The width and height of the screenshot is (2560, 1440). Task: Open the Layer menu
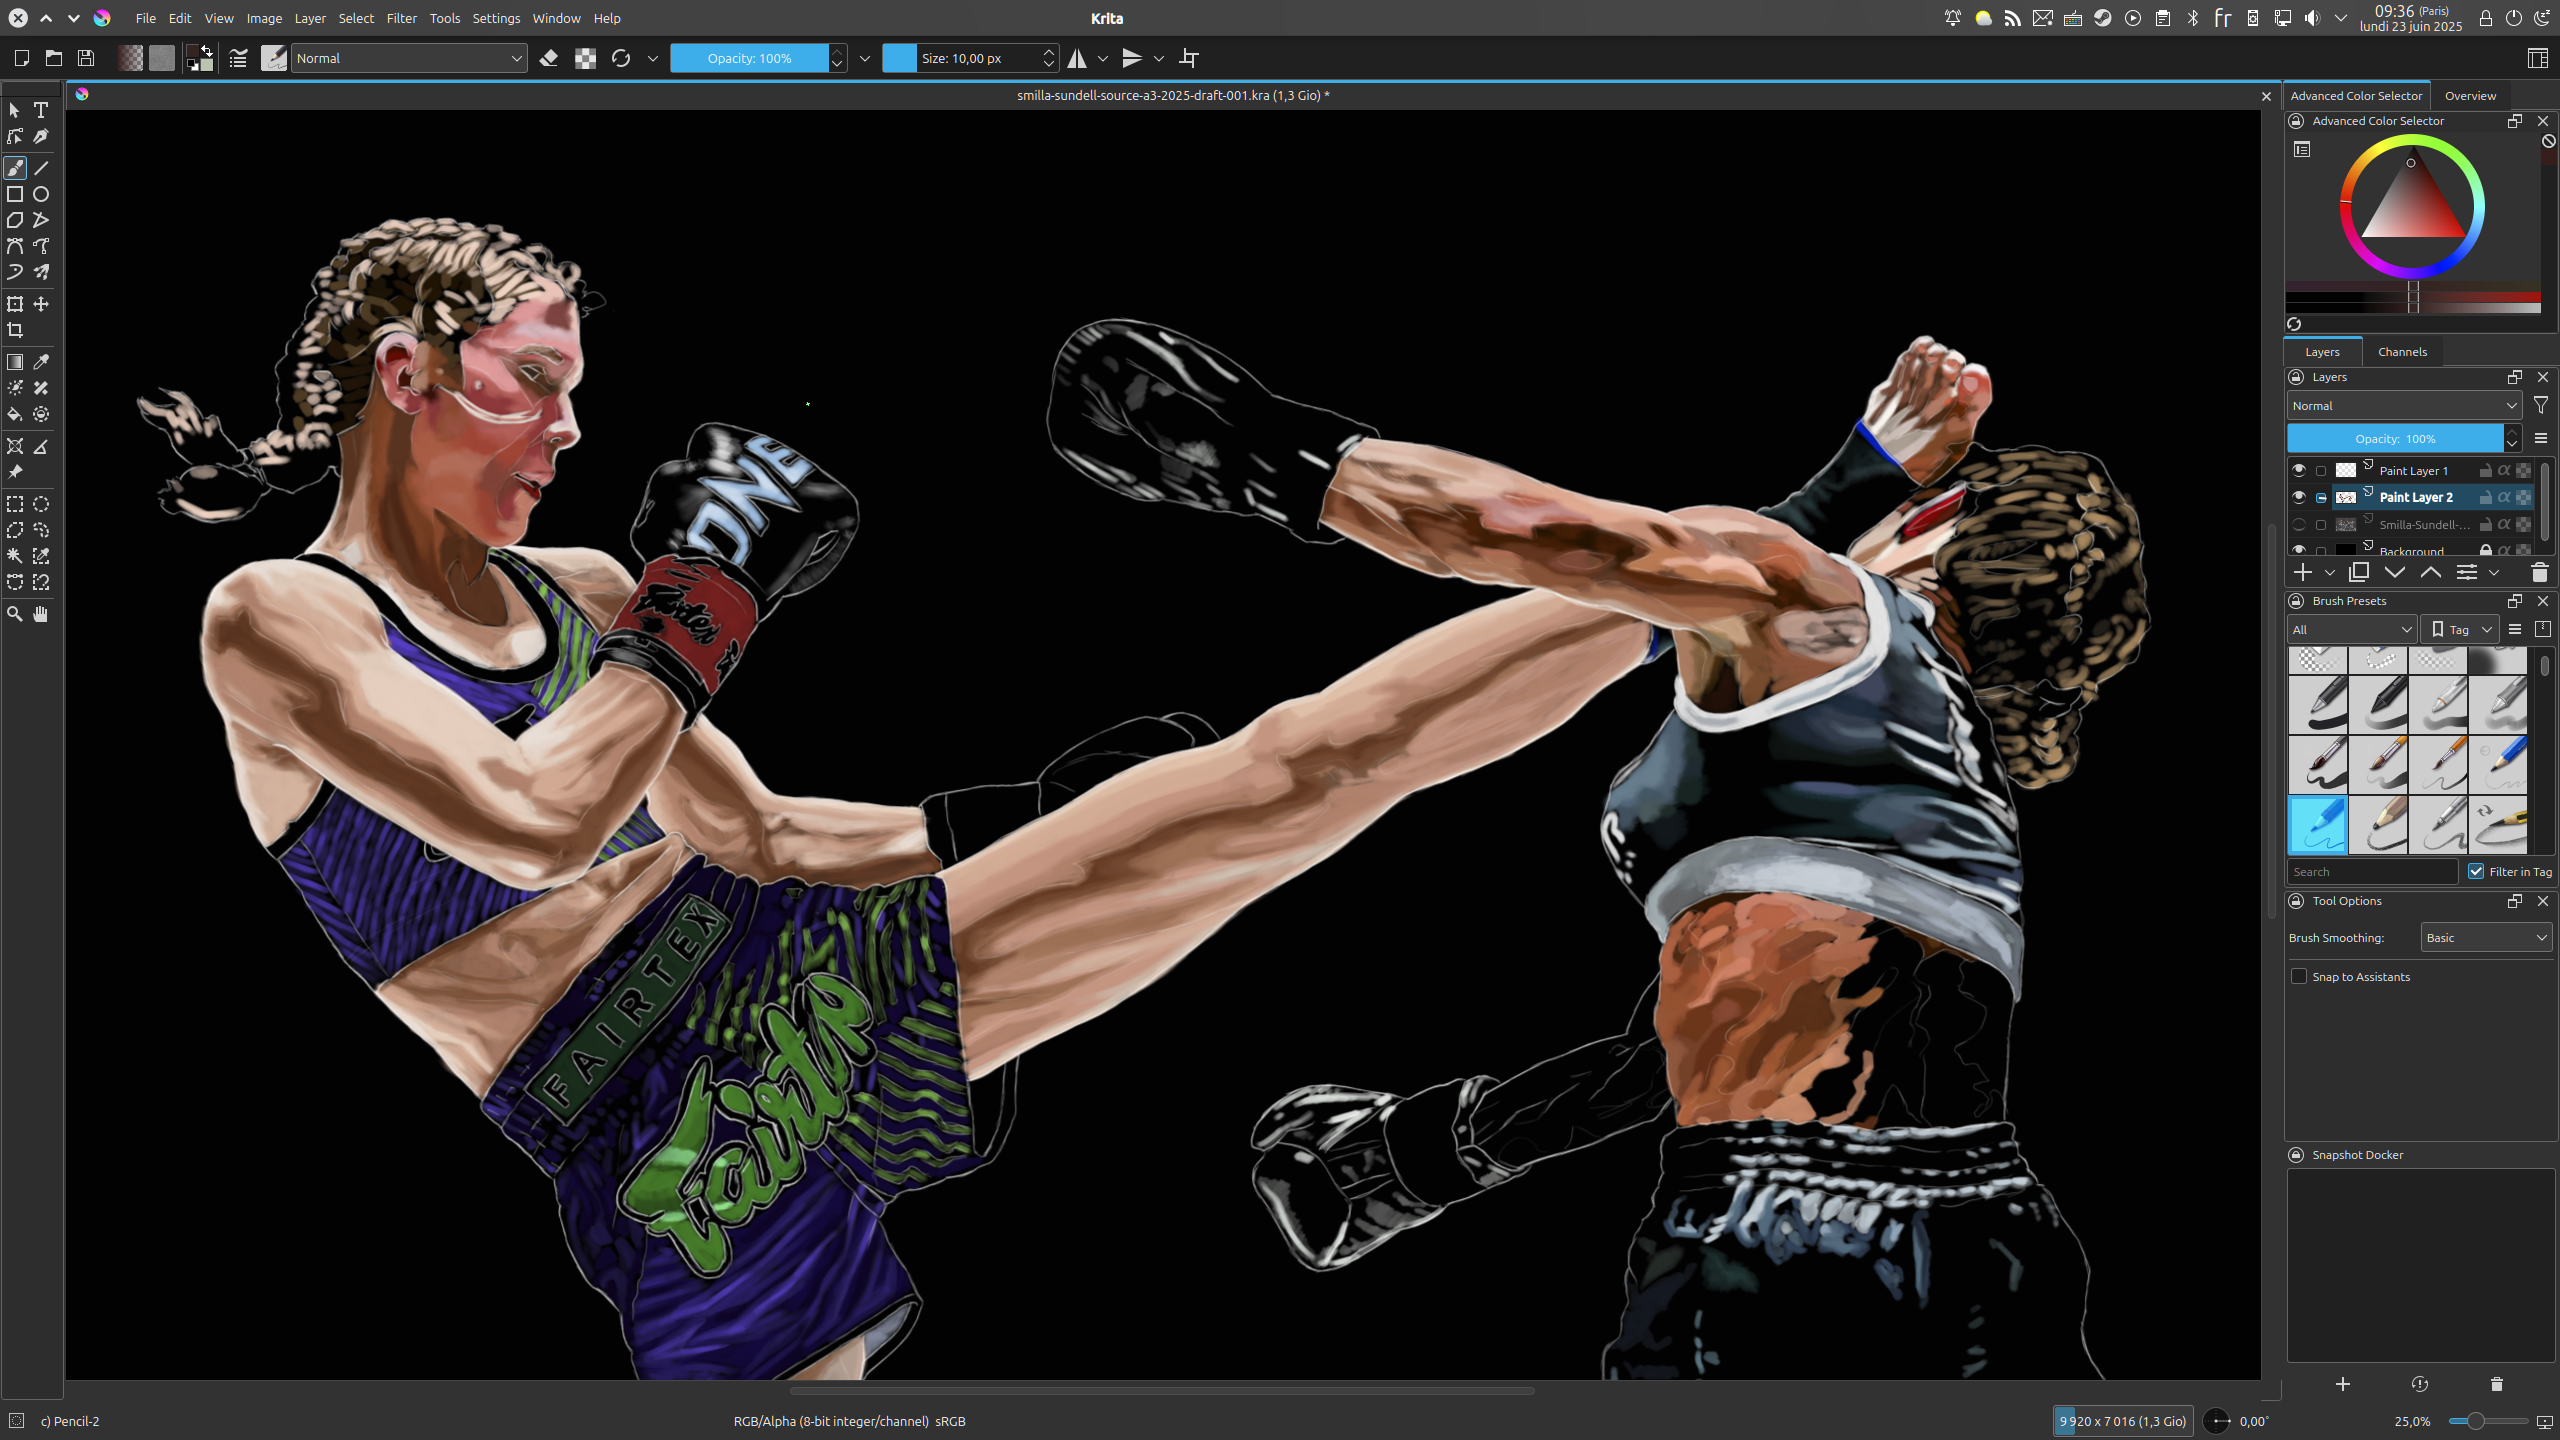(x=310, y=18)
